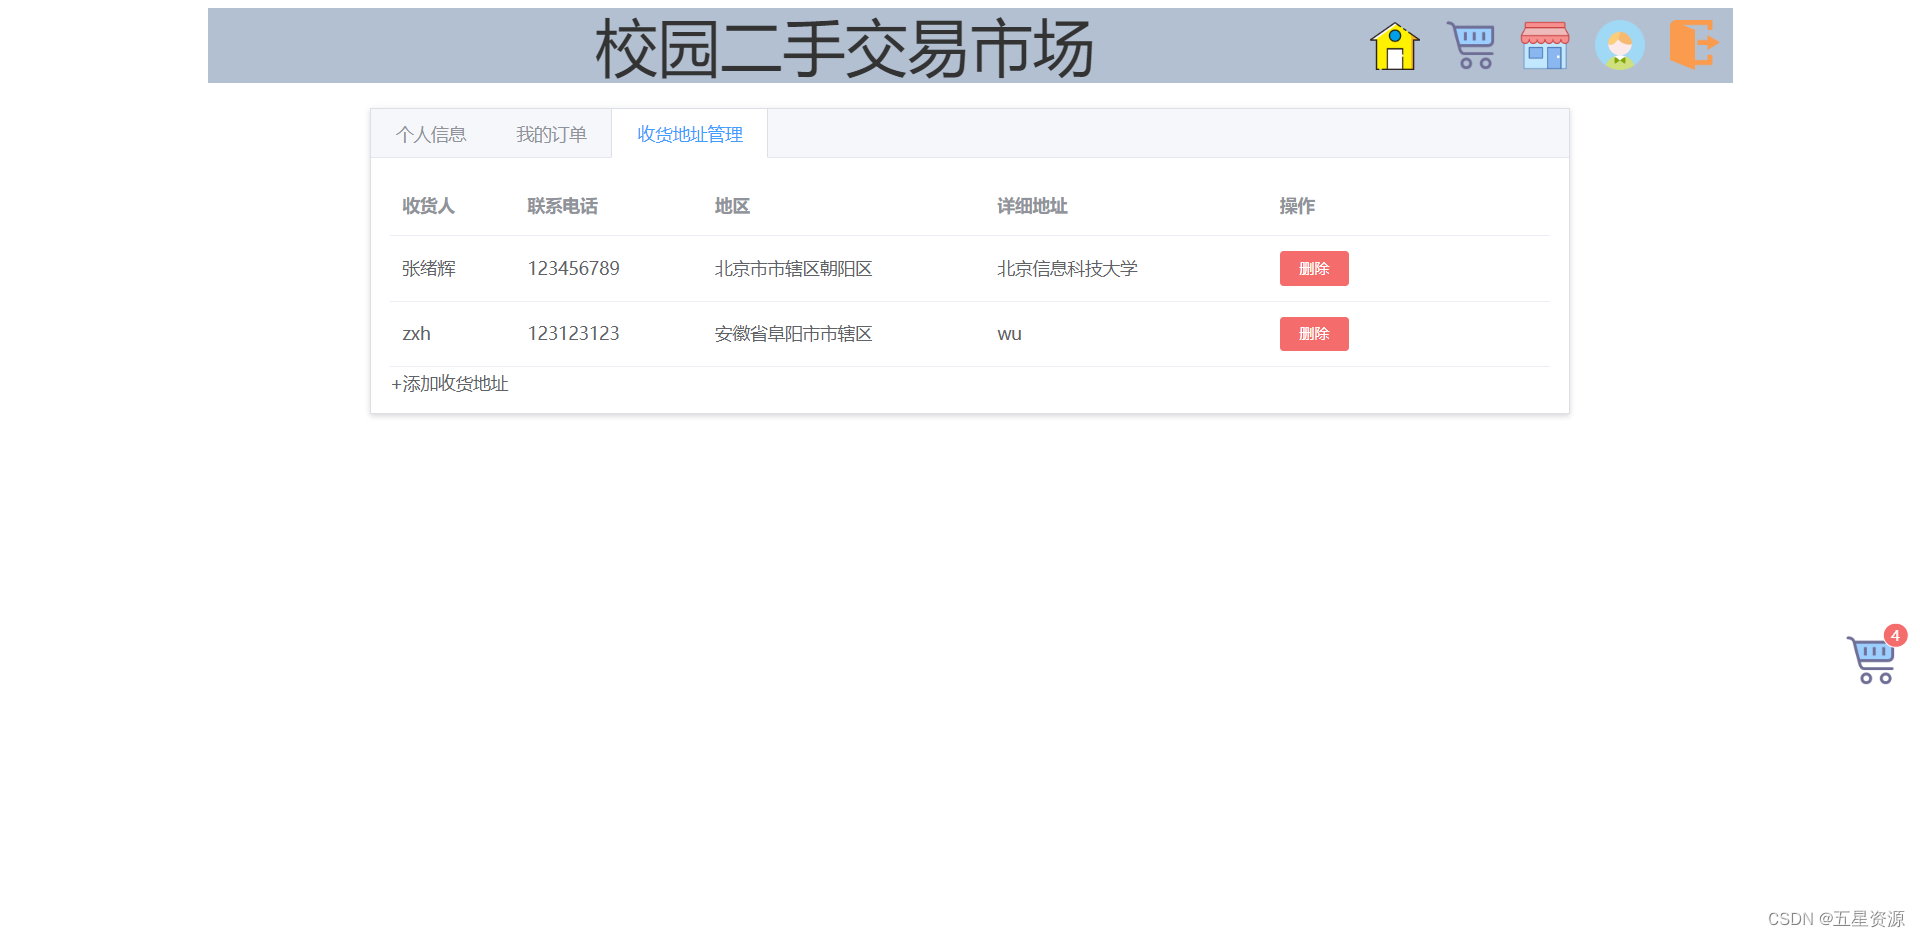This screenshot has height=937, width=1920.
Task: Click the orange logout door icon
Action: tap(1692, 45)
